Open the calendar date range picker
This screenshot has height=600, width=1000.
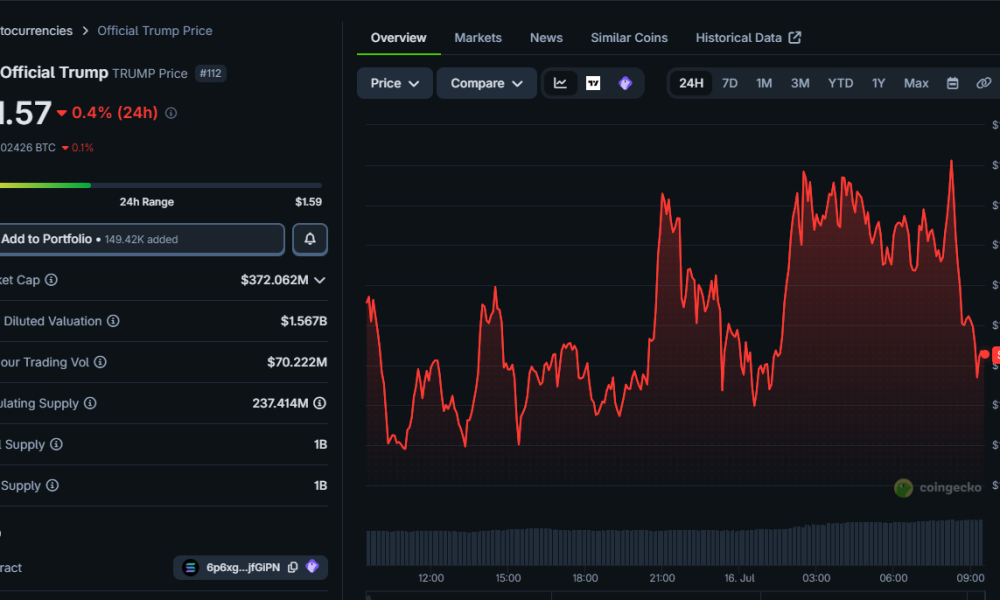click(952, 84)
